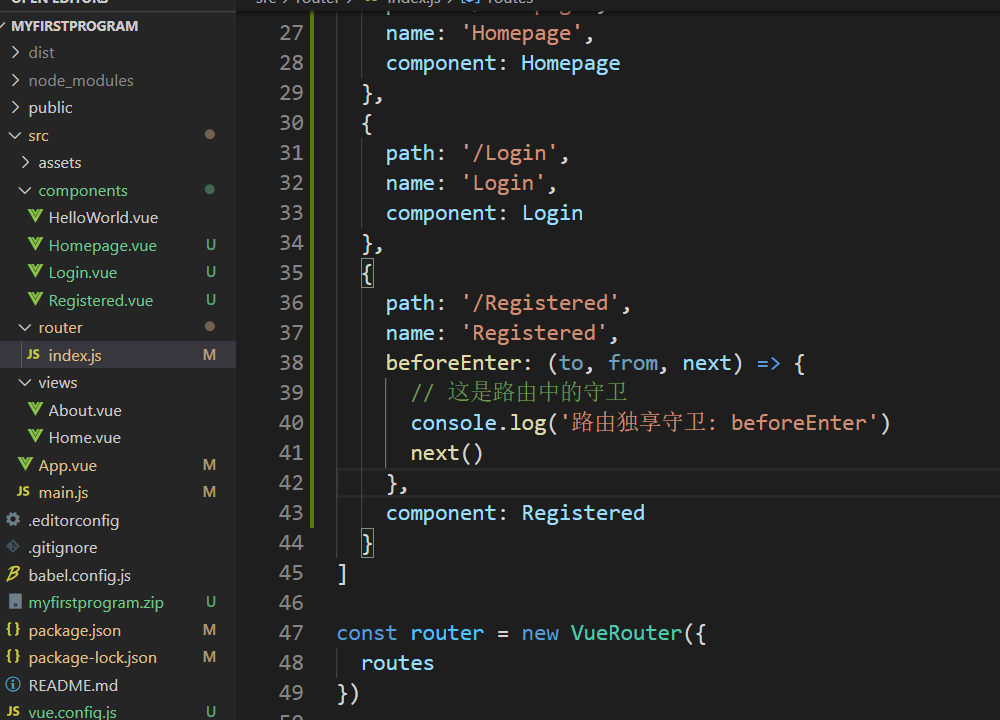
Task: Click the Vue icon next to Login.vue
Action: 36,271
